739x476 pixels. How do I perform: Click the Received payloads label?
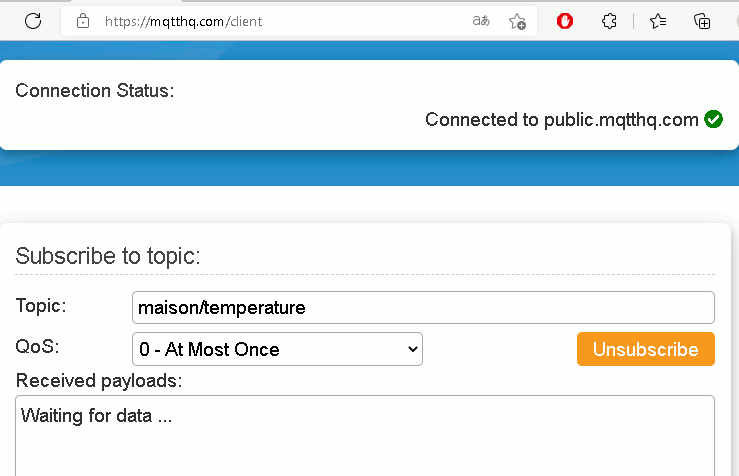click(99, 381)
